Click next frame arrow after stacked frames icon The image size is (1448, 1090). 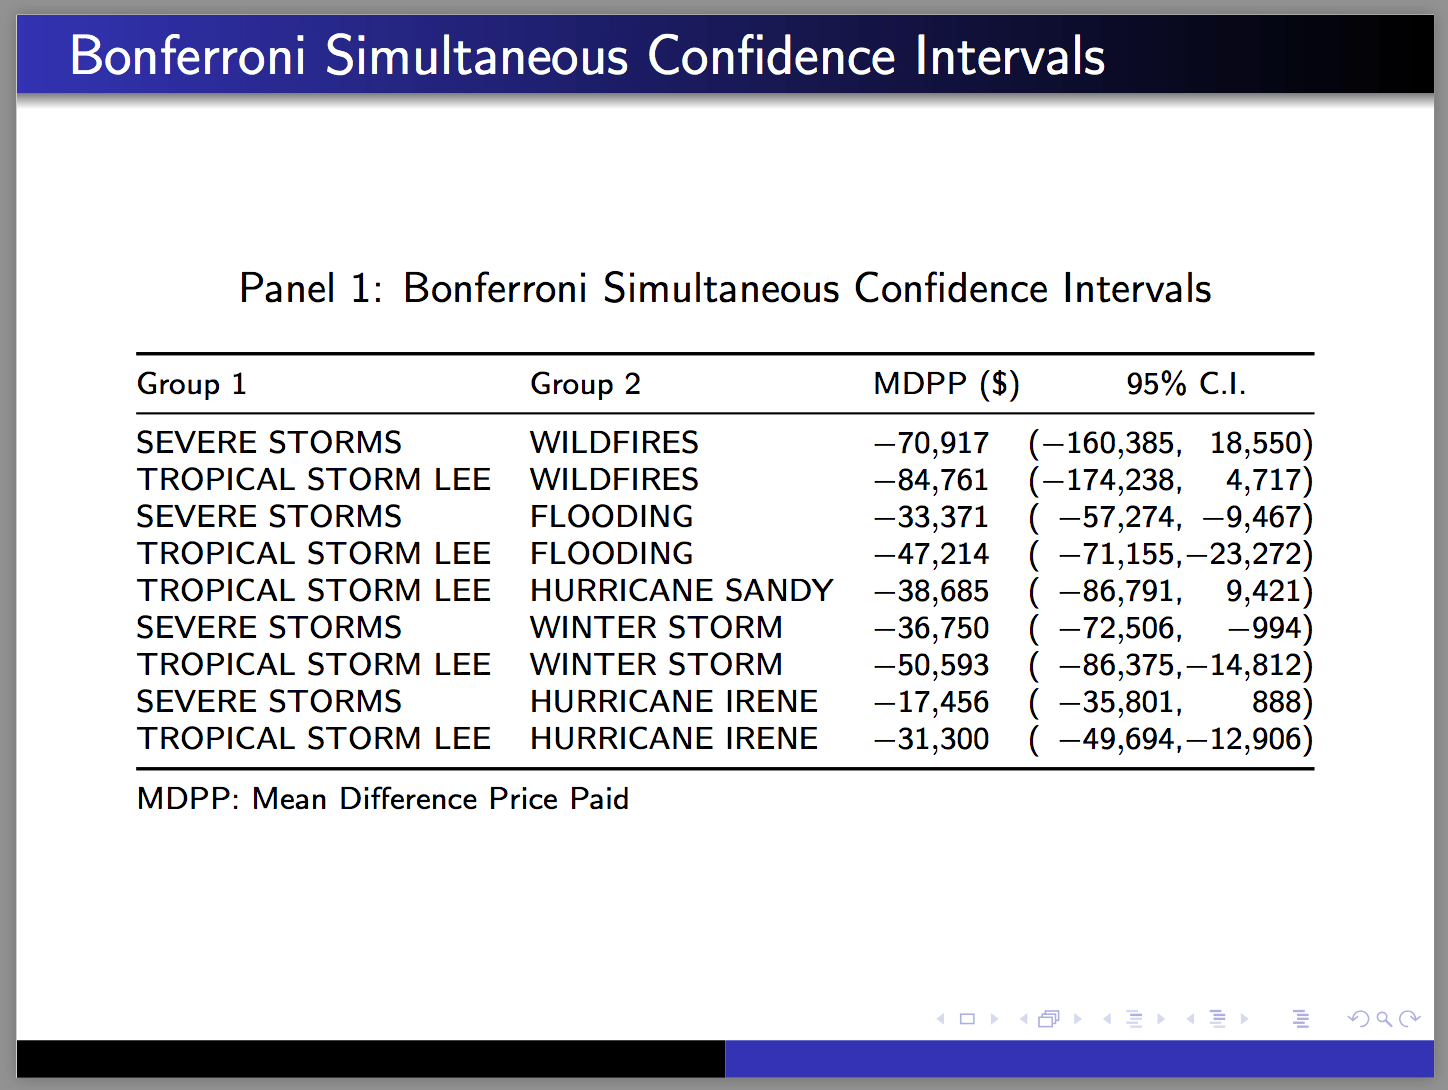[1078, 1019]
